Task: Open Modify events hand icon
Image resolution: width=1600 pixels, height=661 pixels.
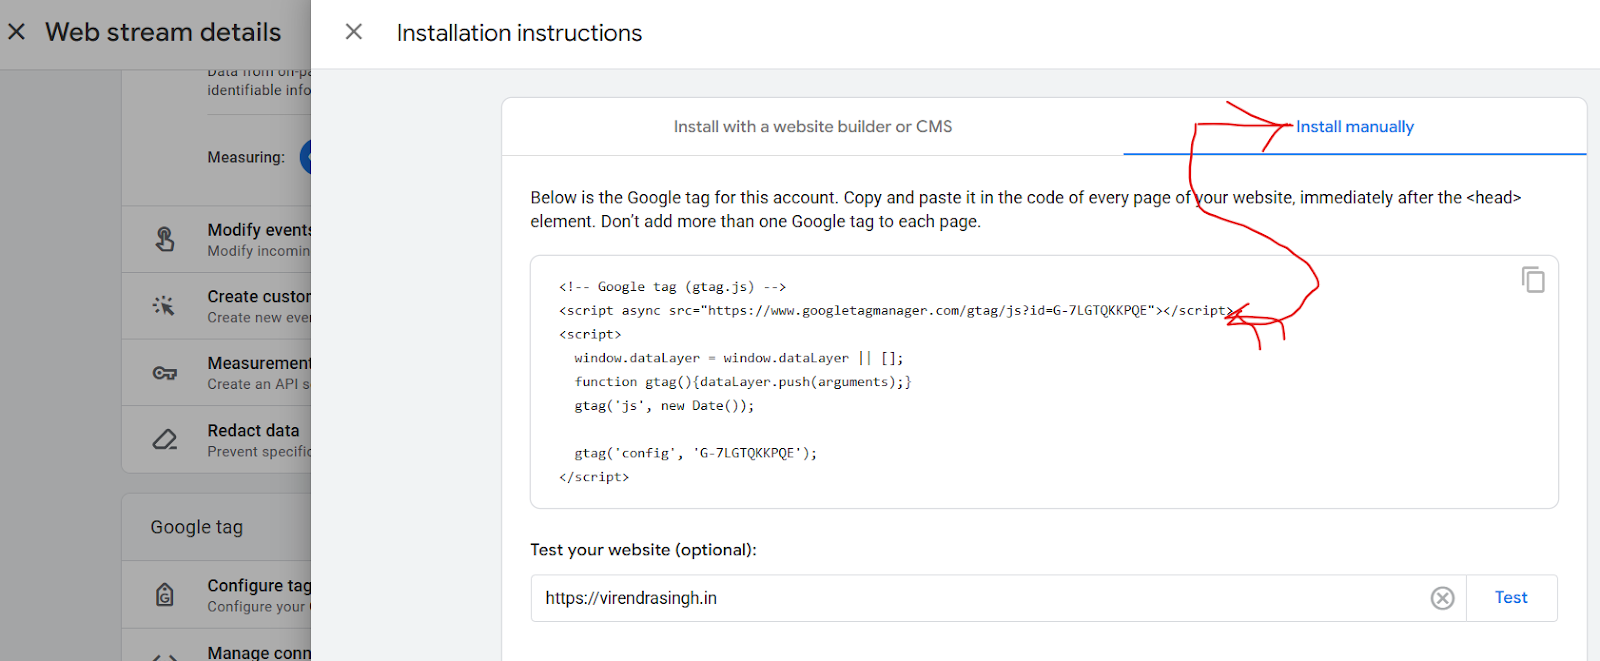Action: tap(165, 240)
